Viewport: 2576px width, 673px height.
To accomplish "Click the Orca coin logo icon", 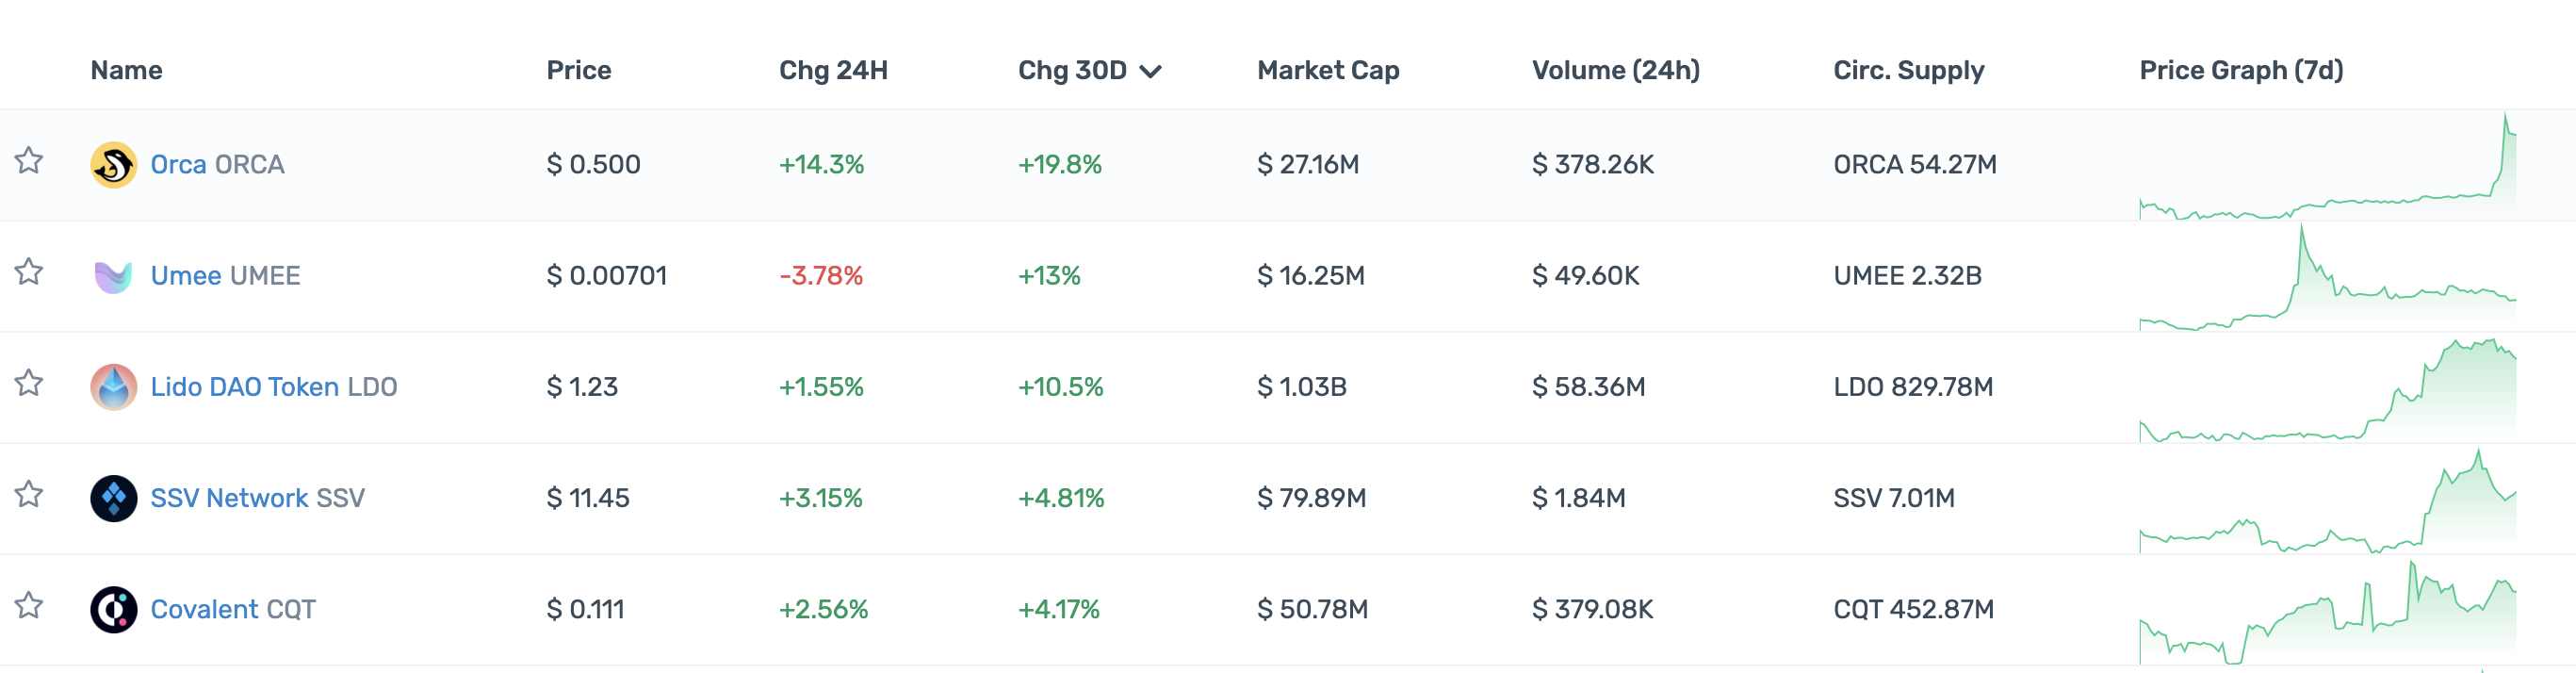I will (x=113, y=165).
